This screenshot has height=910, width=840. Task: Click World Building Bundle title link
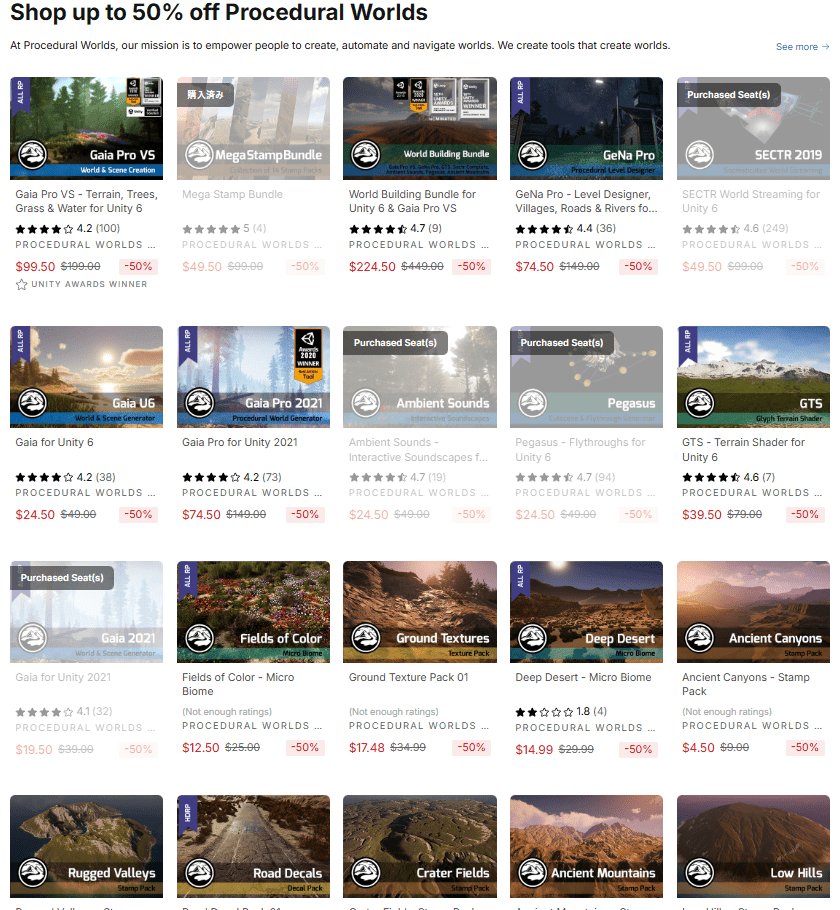point(412,201)
